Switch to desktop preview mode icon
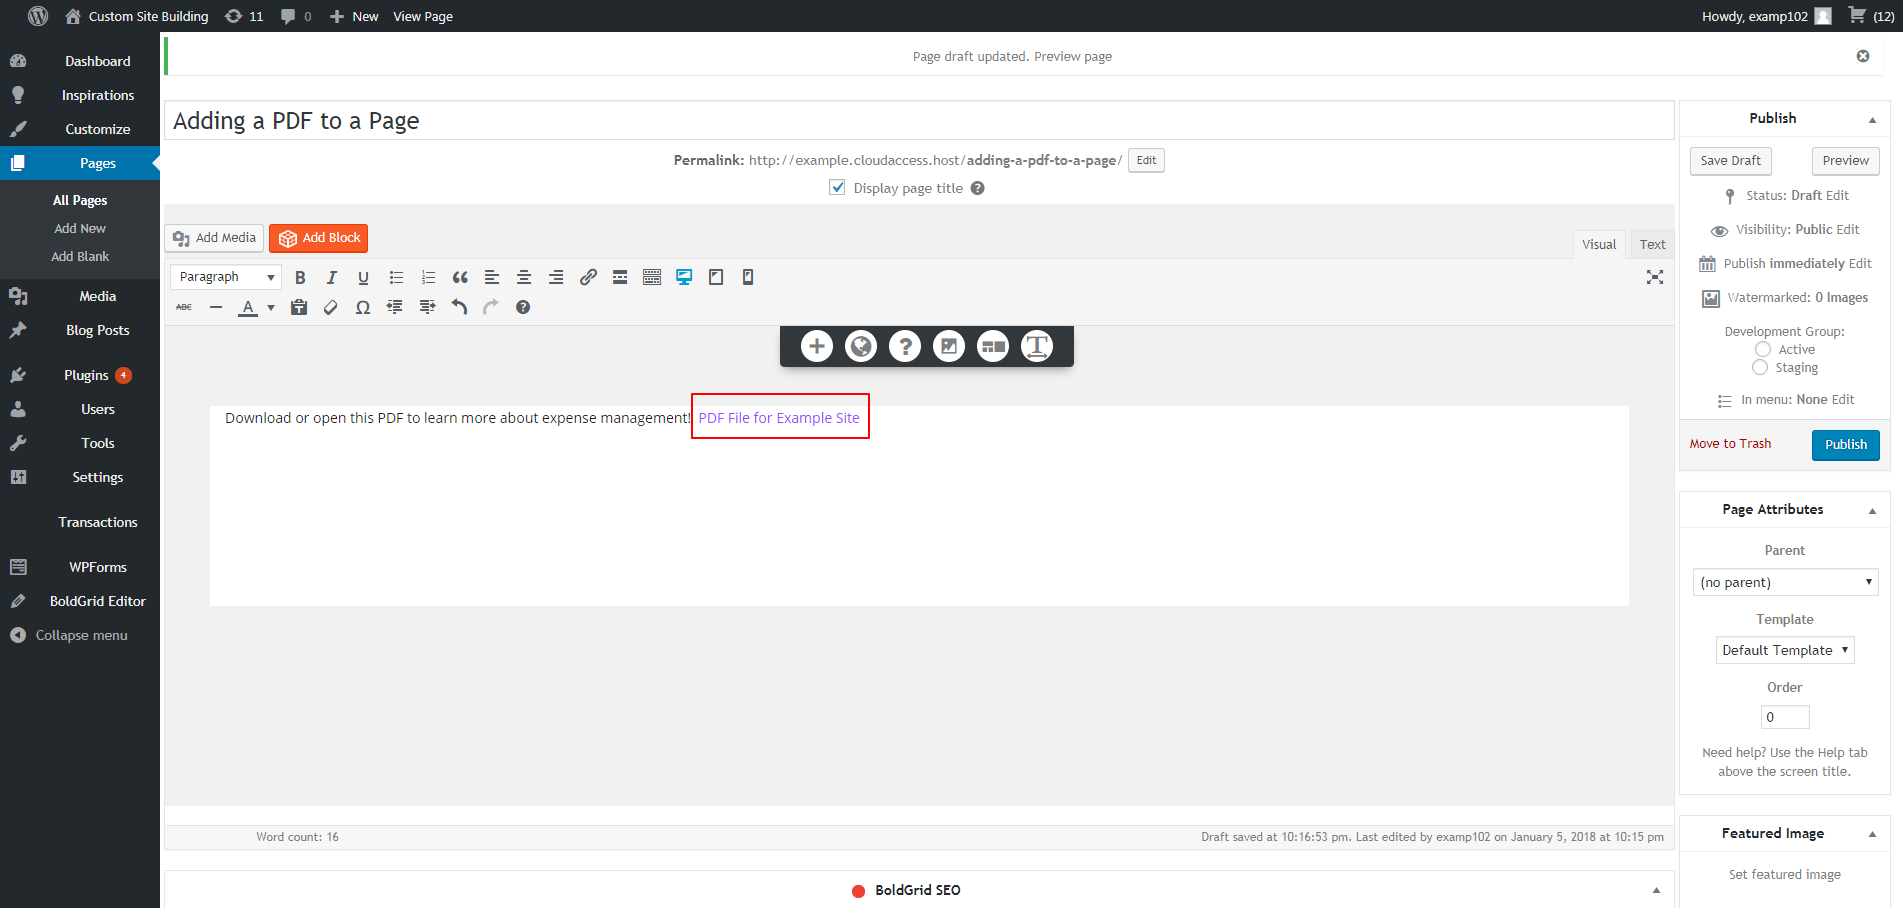 tap(684, 278)
